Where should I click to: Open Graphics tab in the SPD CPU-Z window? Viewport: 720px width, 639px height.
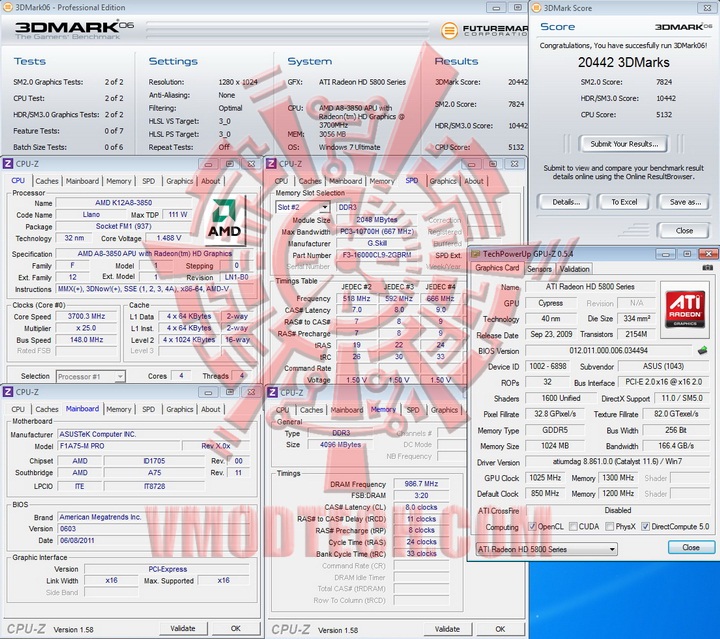(x=443, y=181)
